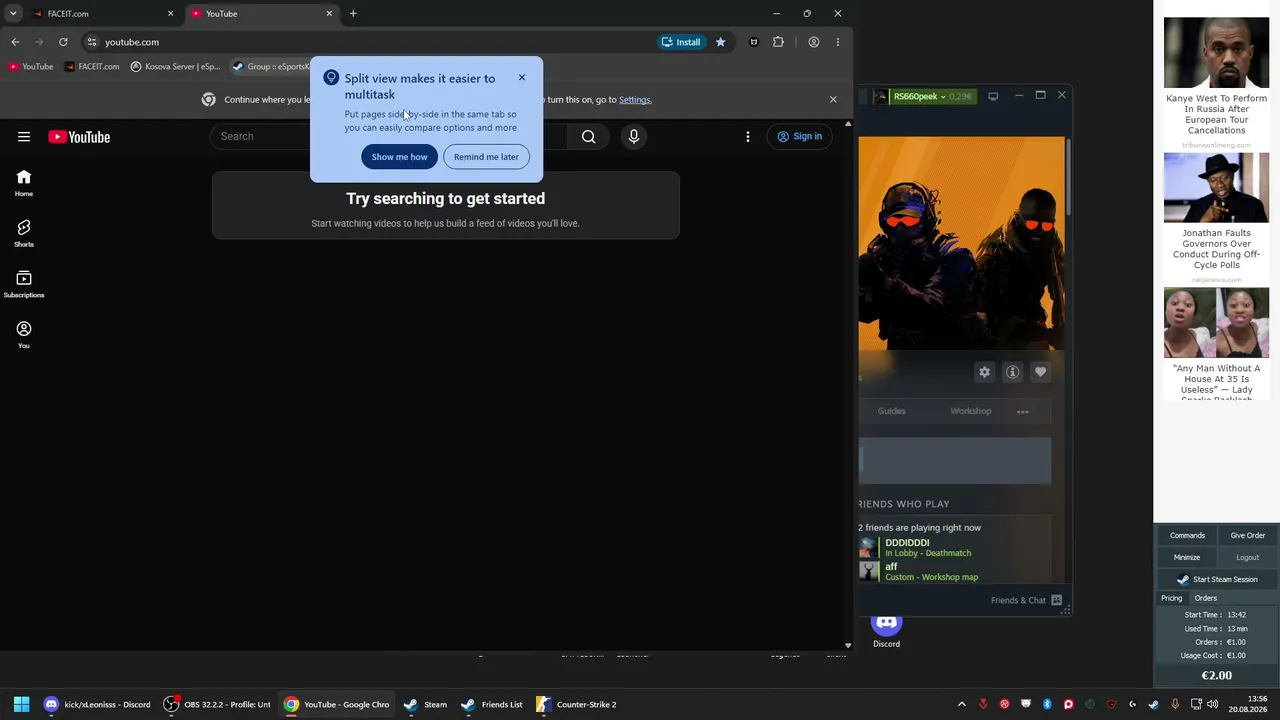Open Steam Group eSports bookmark
1280x720 pixels.
(271, 67)
